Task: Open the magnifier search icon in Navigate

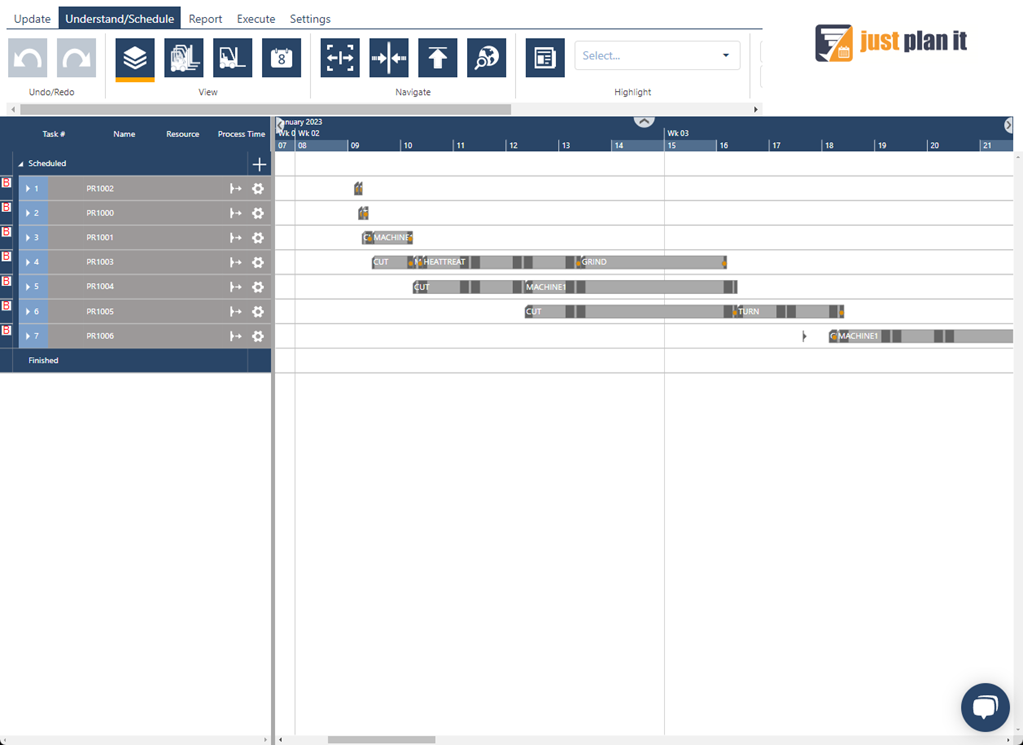Action: (x=486, y=58)
